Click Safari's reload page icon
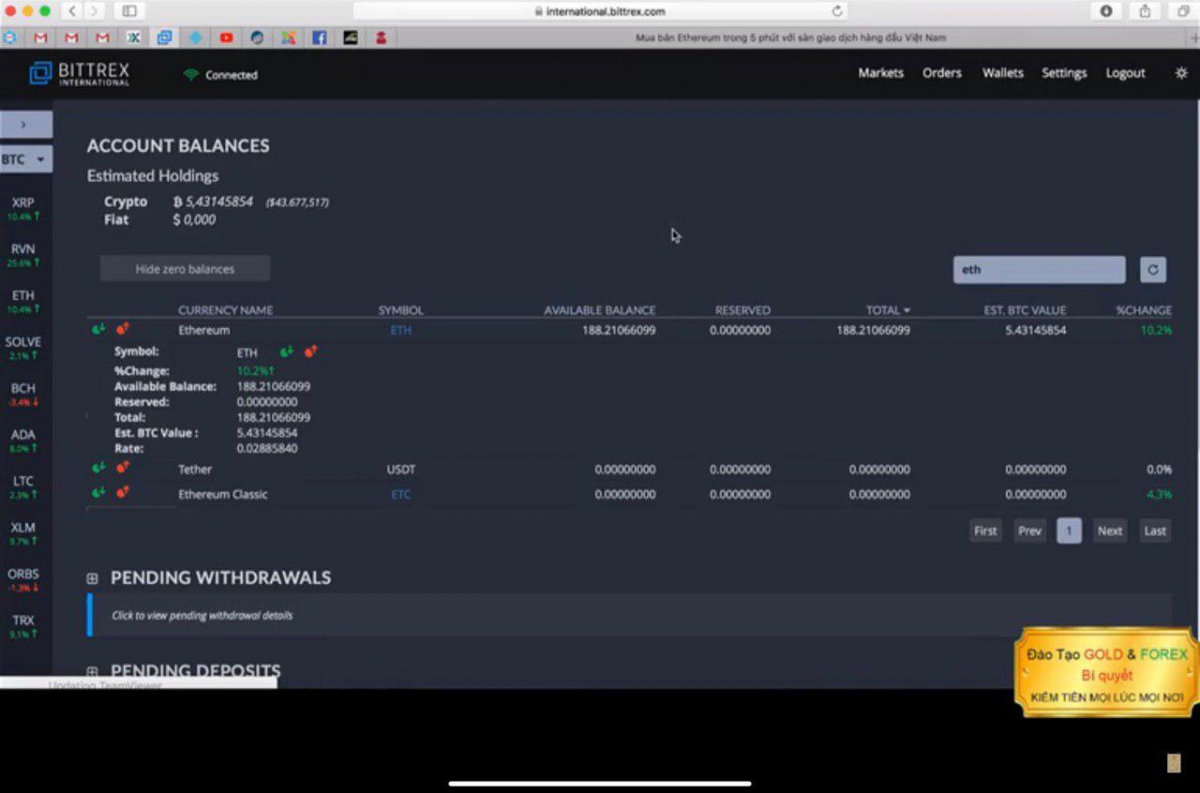1200x793 pixels. pos(837,11)
